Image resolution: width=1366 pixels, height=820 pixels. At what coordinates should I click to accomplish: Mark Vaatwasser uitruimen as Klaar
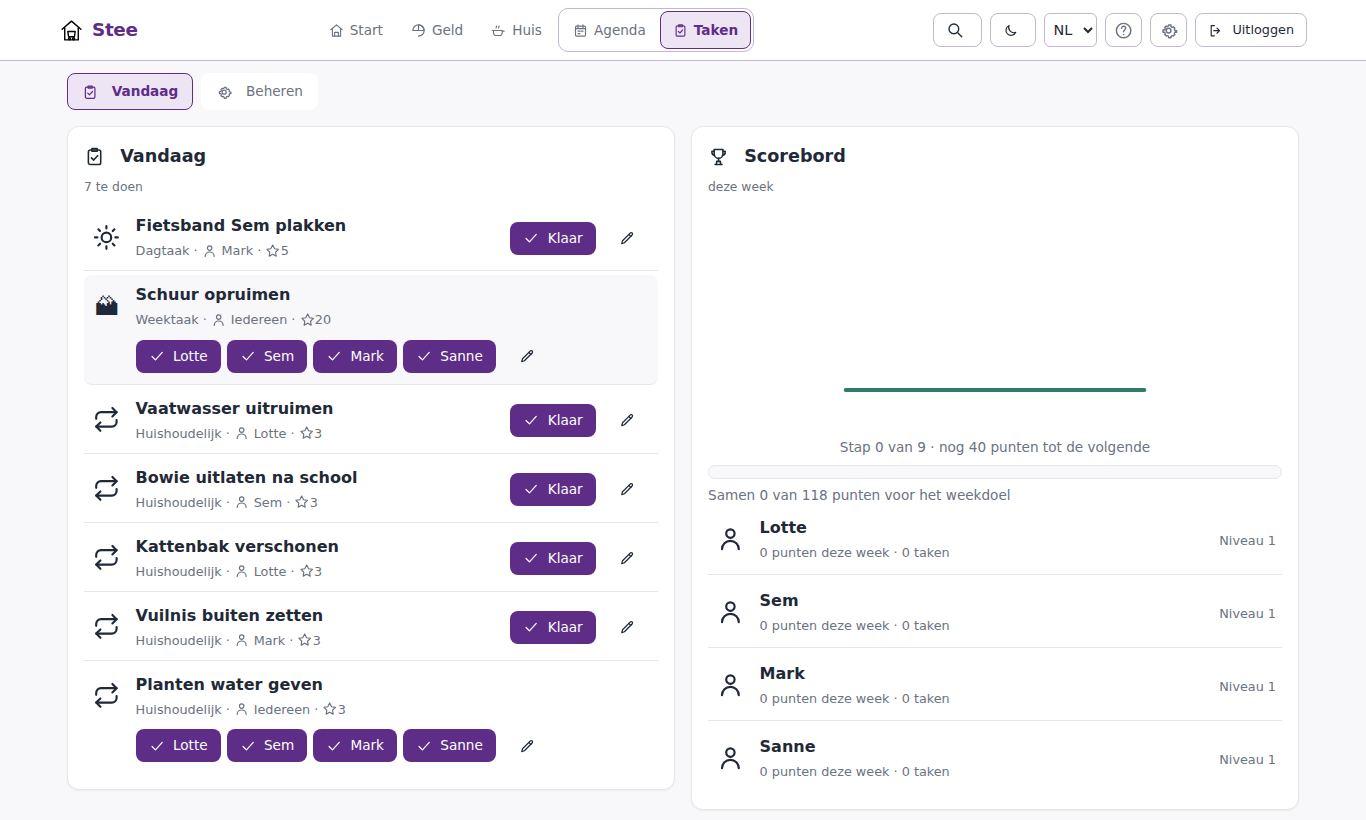(553, 420)
